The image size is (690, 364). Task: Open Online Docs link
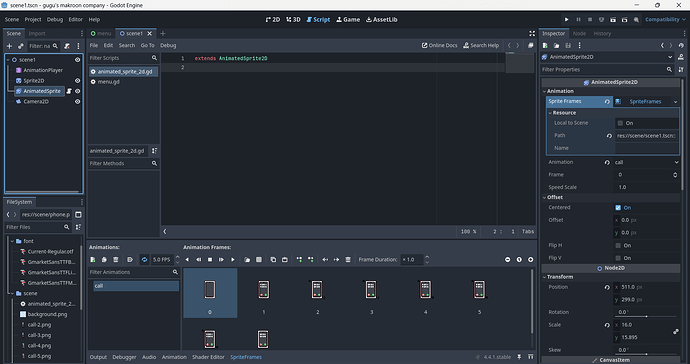[440, 45]
